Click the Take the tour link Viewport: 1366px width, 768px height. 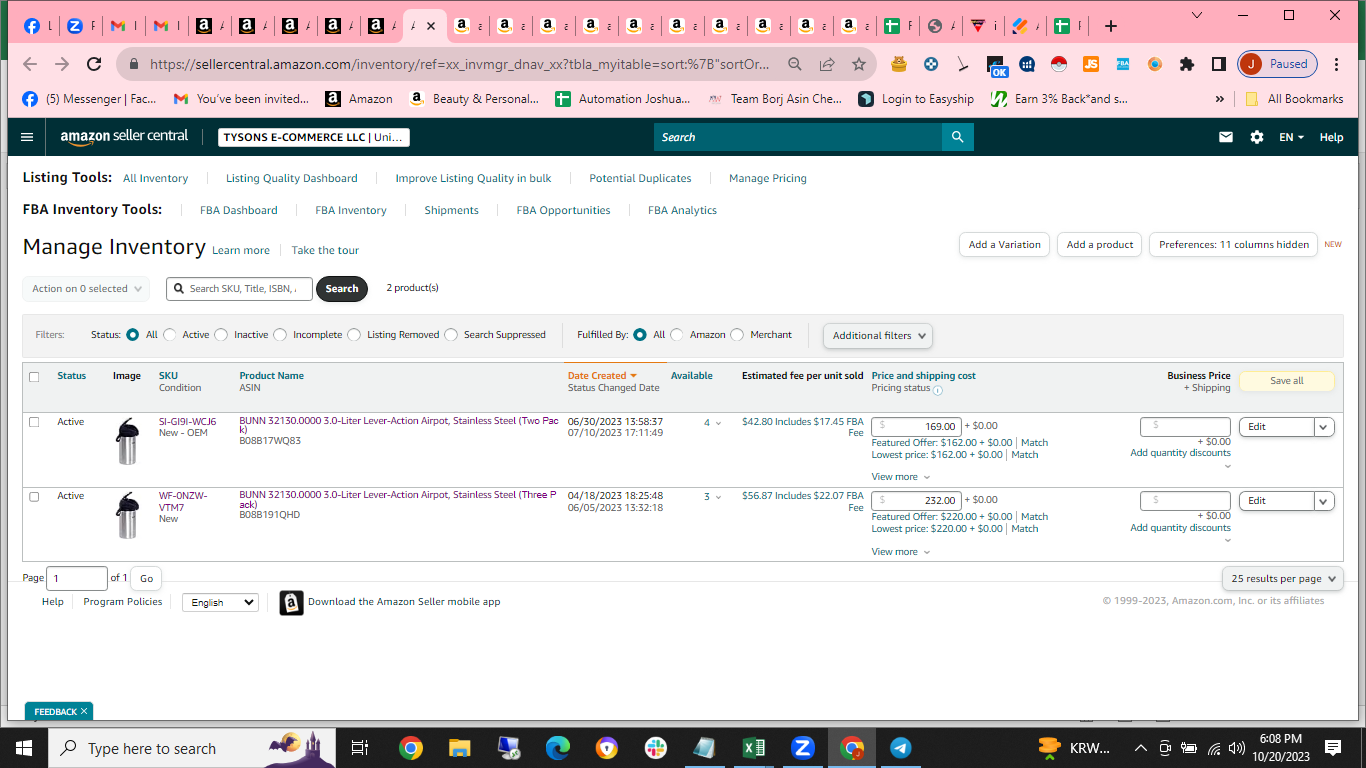point(325,251)
